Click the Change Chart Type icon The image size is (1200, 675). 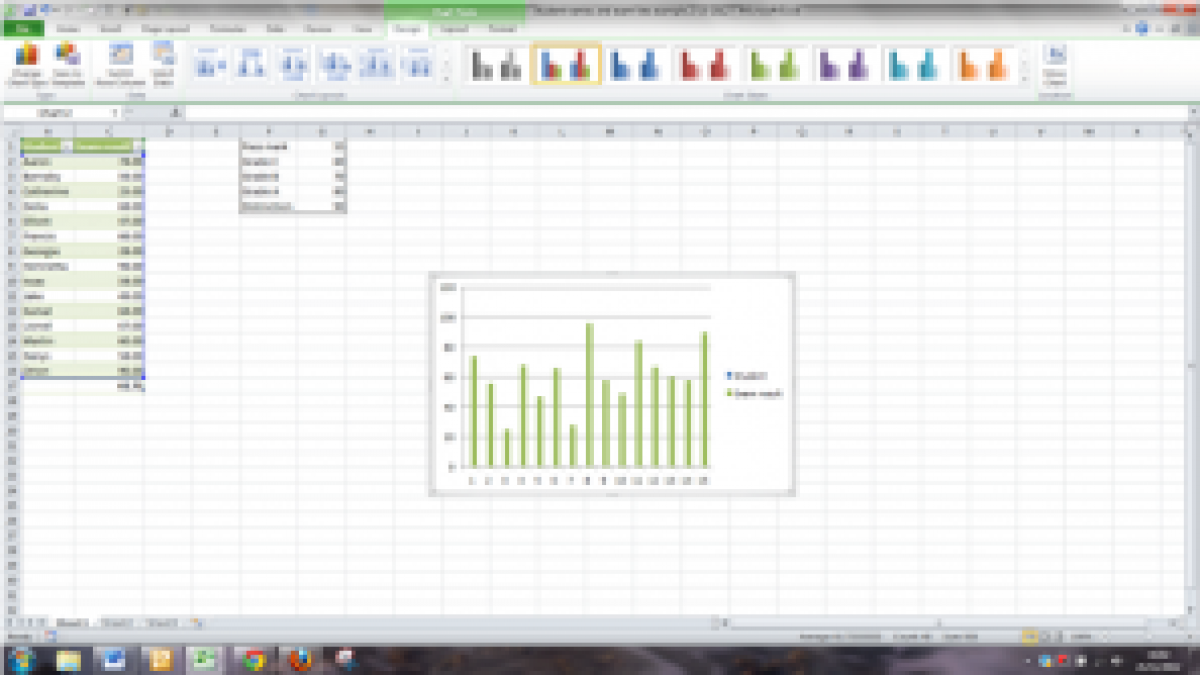coord(27,64)
